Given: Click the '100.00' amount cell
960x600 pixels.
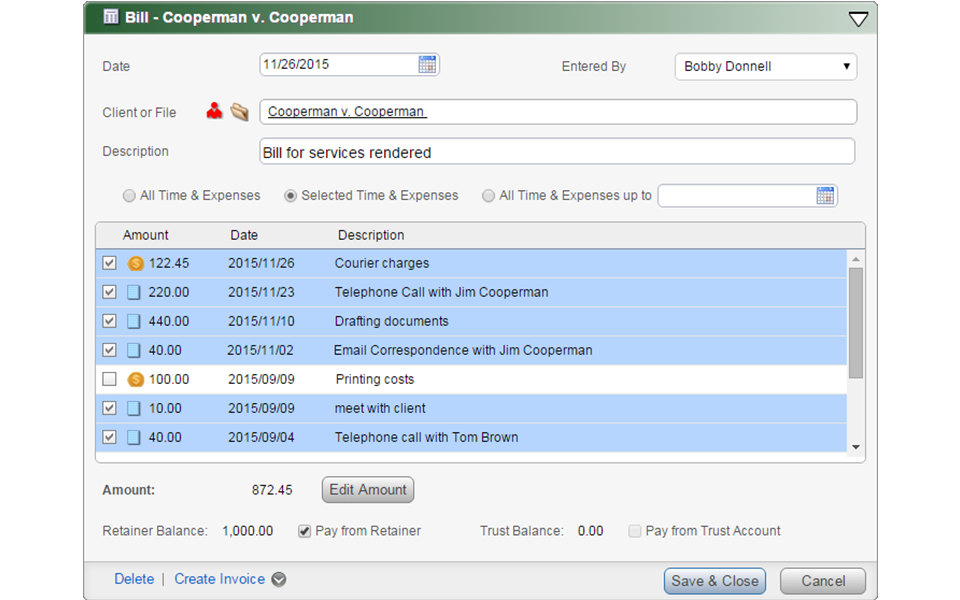Looking at the screenshot, I should coord(169,379).
